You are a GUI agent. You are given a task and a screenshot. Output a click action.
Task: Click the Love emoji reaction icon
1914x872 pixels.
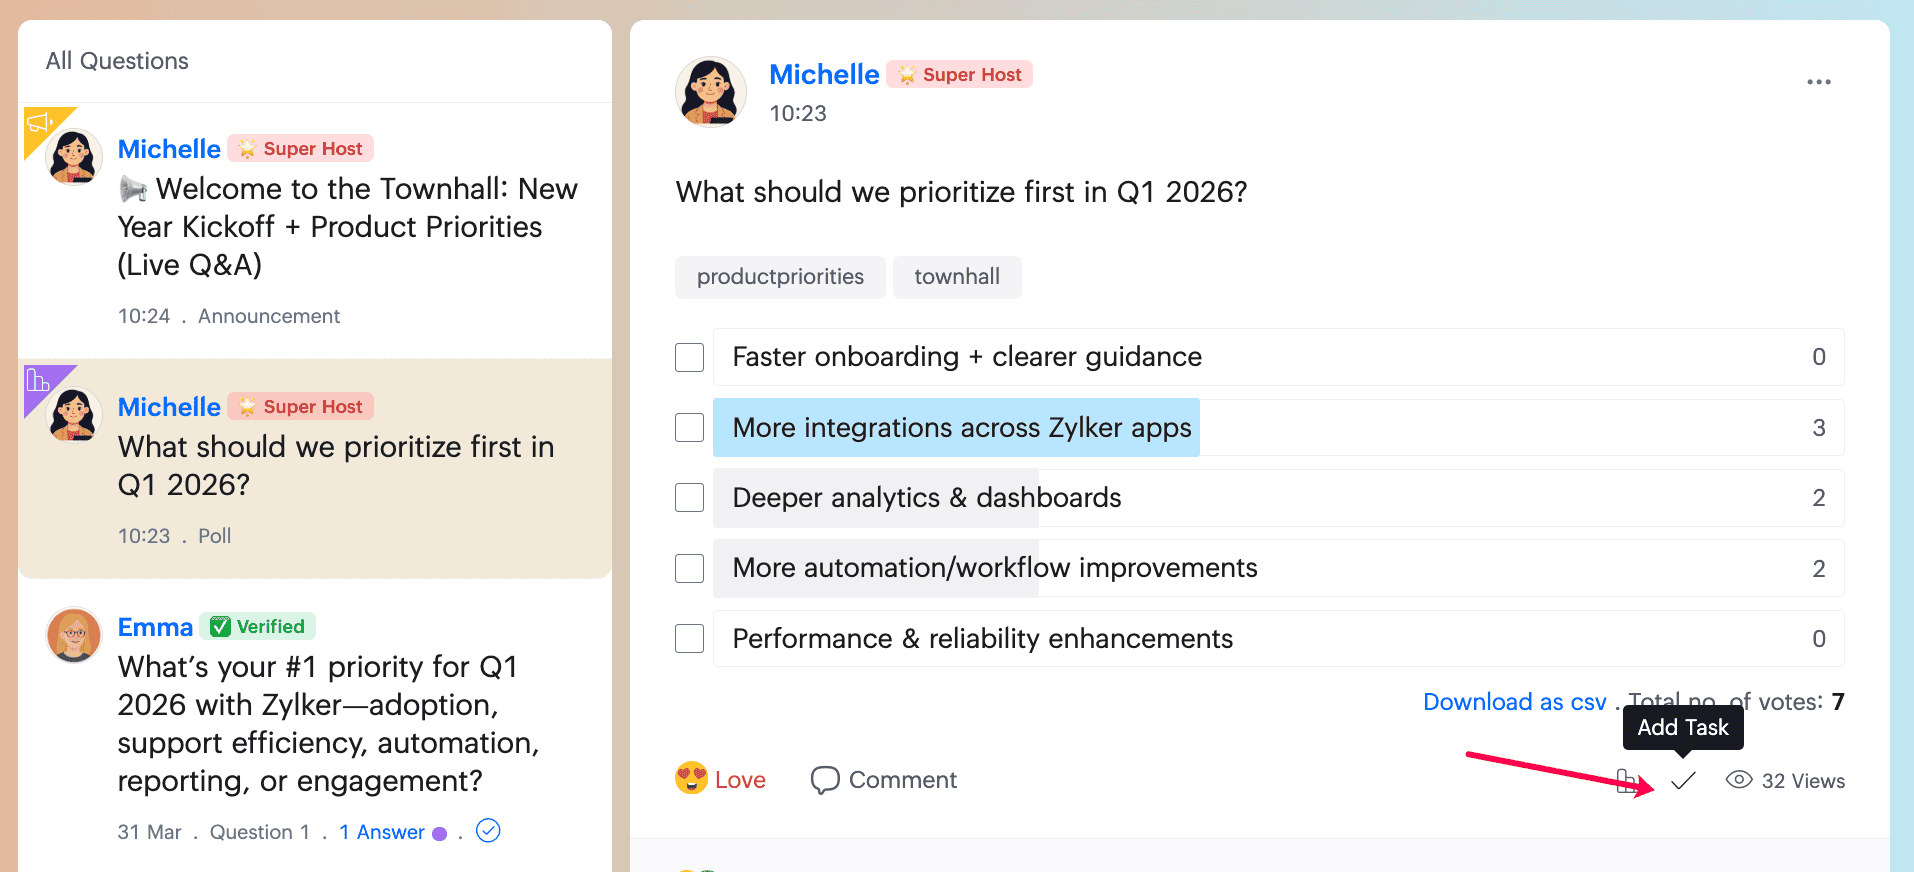(x=691, y=778)
